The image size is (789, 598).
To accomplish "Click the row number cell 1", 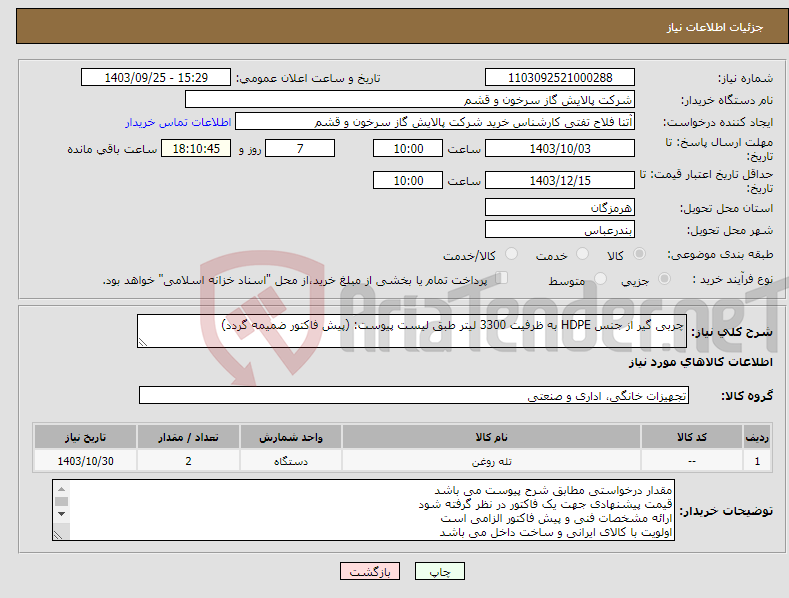I will [757, 461].
